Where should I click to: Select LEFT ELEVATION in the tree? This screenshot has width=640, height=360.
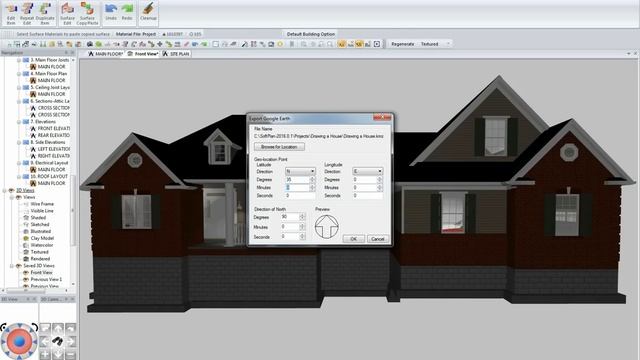(x=53, y=149)
